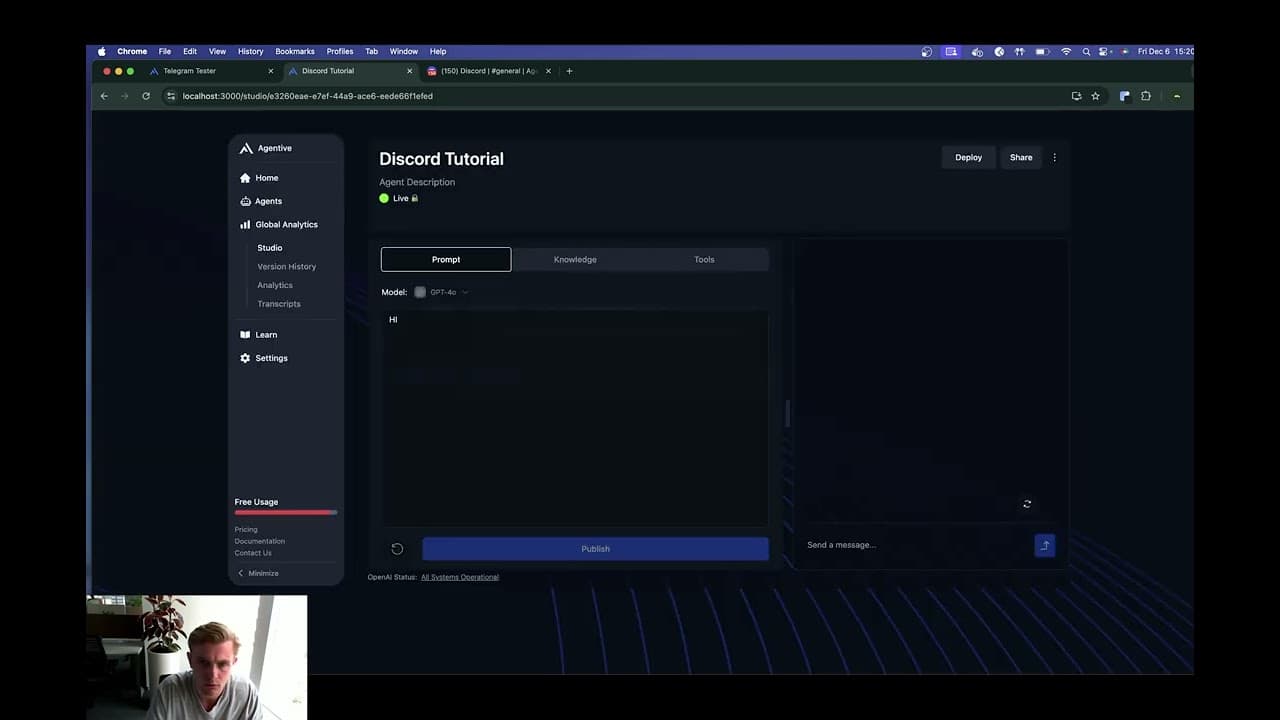Open Chrome extensions puzzle icon

[x=1146, y=96]
